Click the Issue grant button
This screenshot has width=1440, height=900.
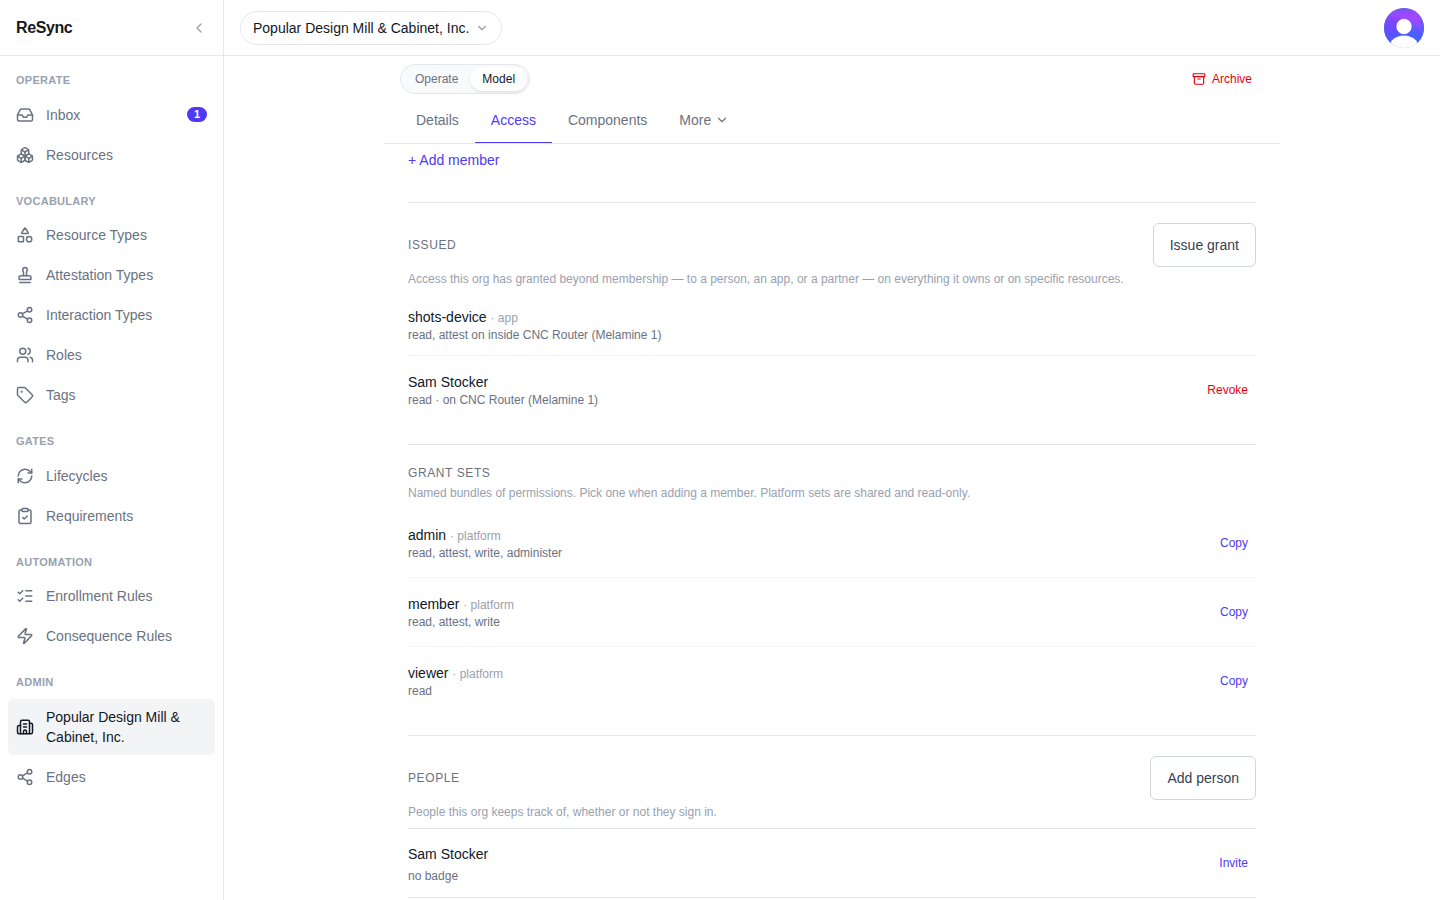point(1204,245)
